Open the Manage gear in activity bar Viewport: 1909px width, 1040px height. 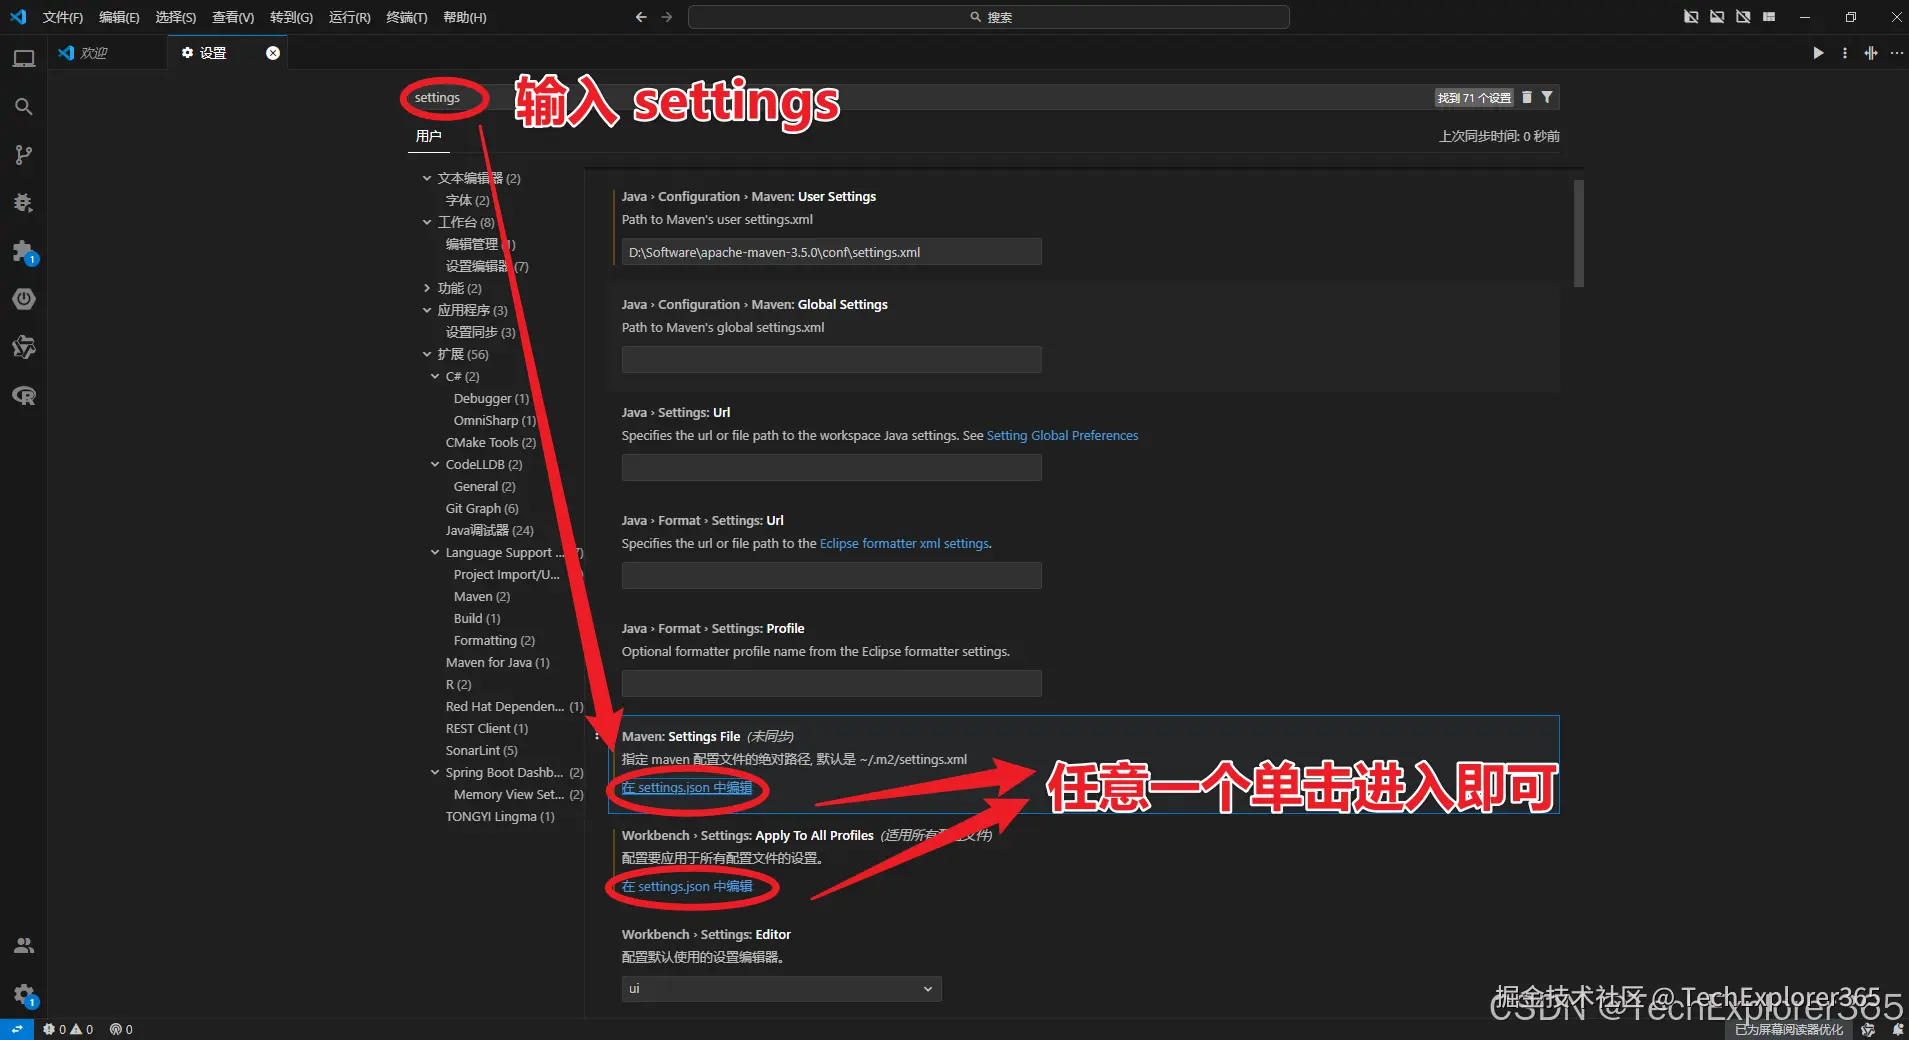point(24,994)
